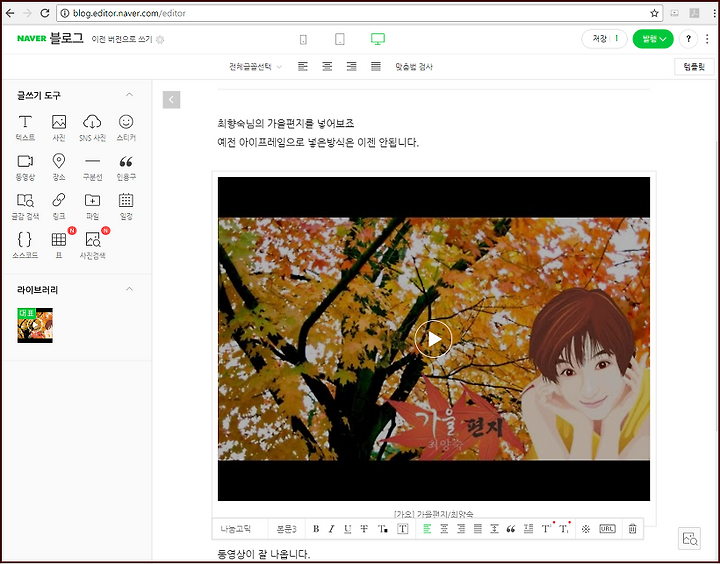This screenshot has height=564, width=720.
Task: Click 이전 버전으로 쓰기 link
Action: point(122,39)
